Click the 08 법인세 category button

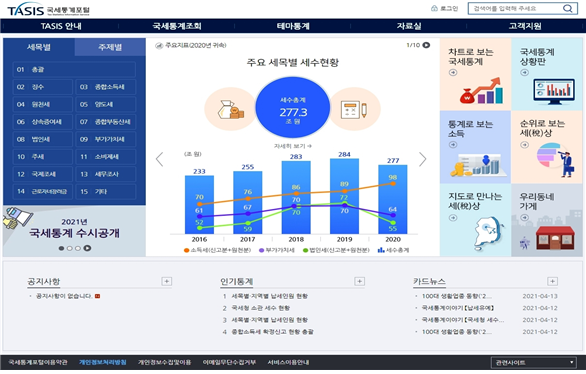pos(42,139)
